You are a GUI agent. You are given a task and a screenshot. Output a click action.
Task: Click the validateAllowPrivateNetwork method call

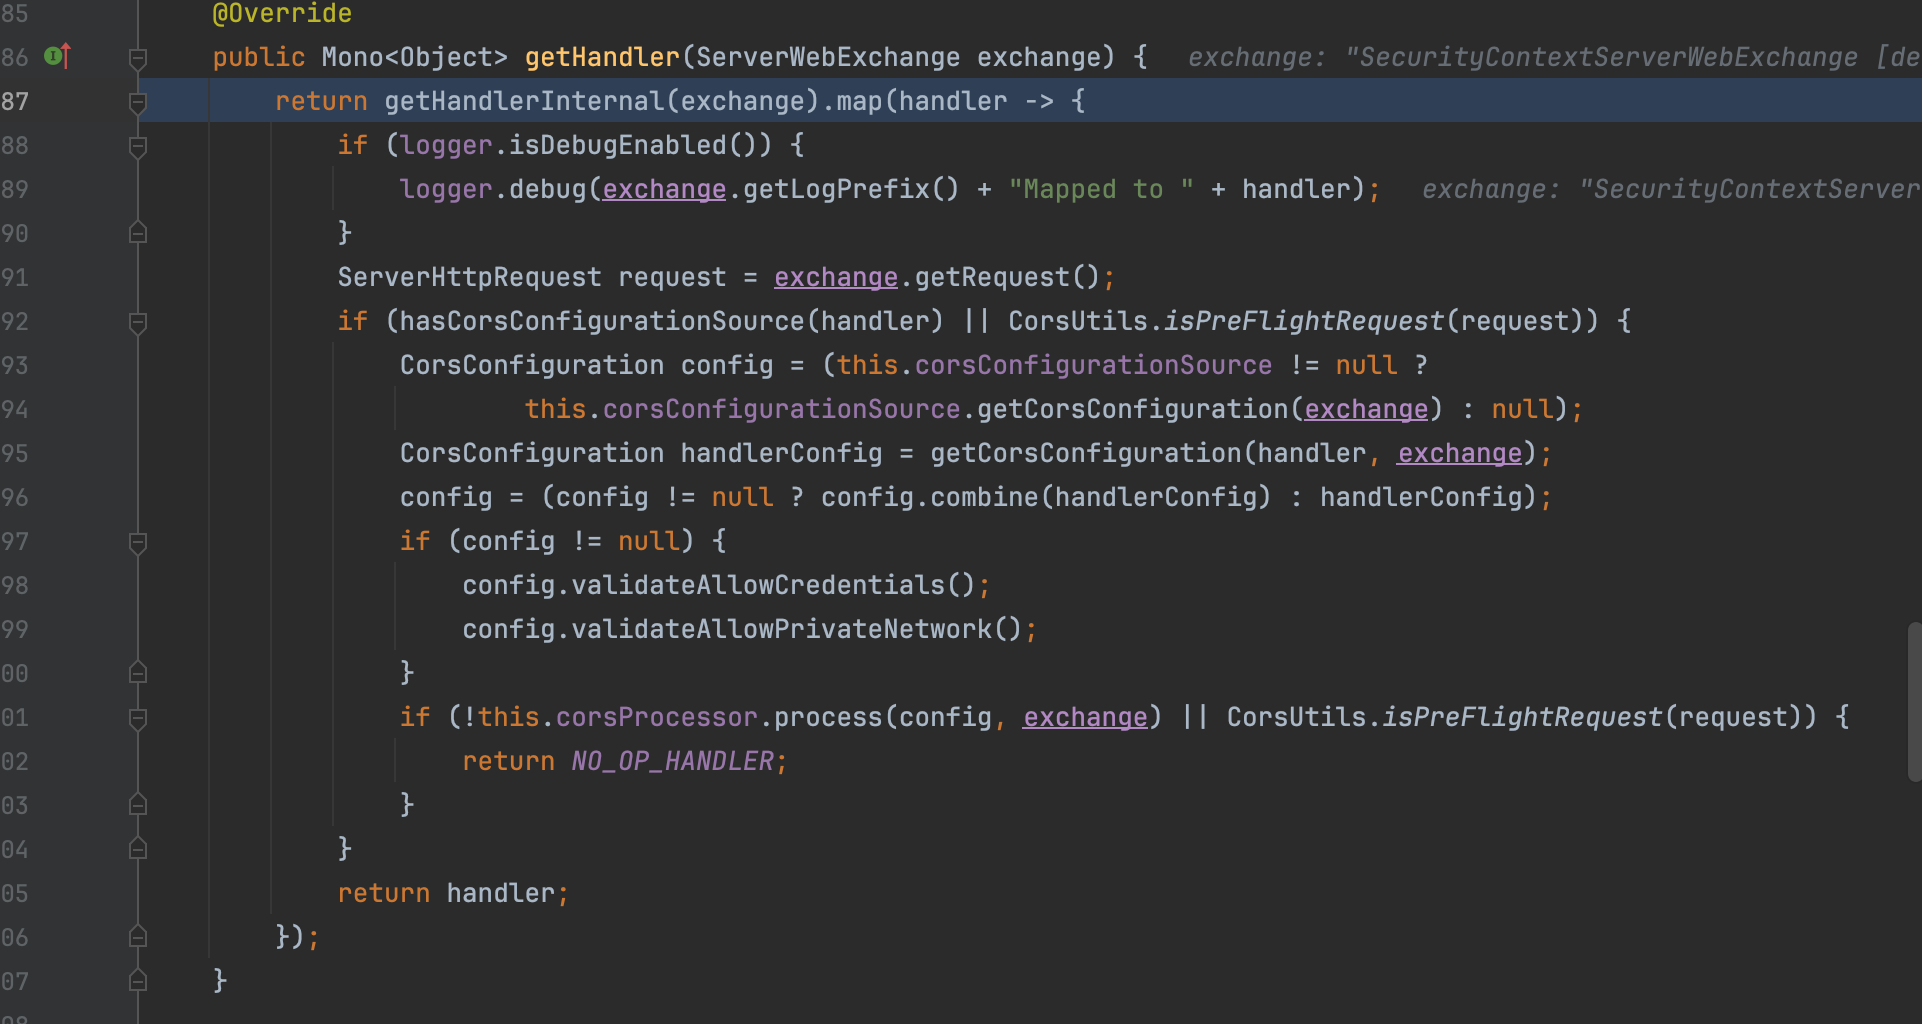[x=781, y=629]
